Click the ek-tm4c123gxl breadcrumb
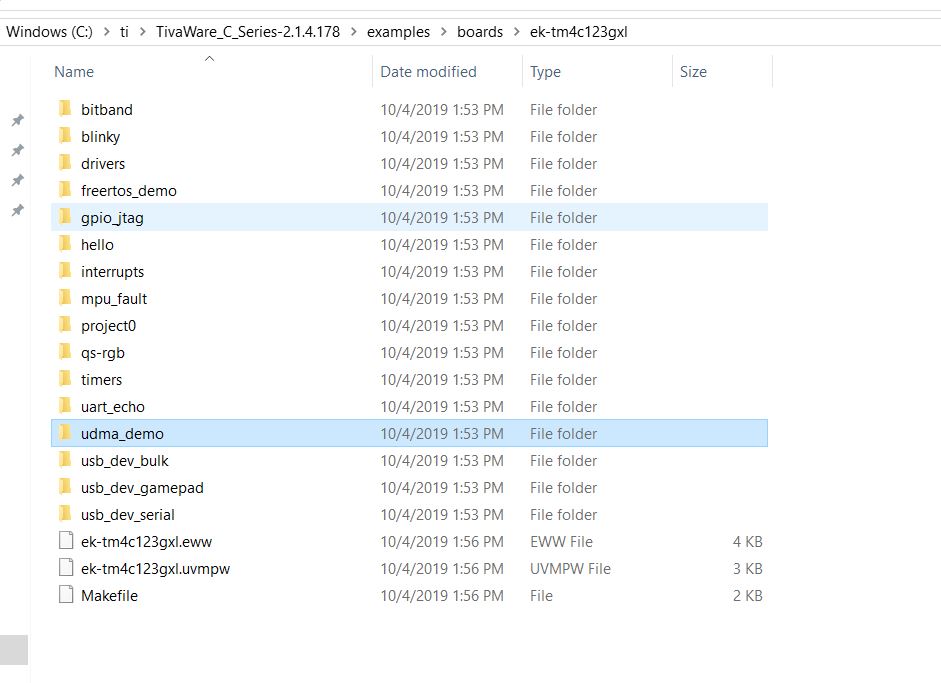This screenshot has height=683, width=941. click(x=579, y=32)
